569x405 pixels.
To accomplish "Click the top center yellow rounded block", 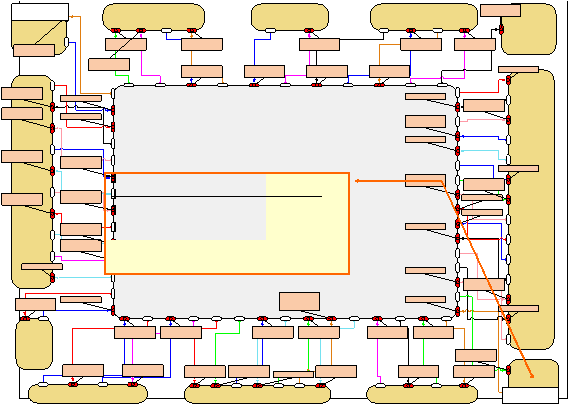I will [x=290, y=17].
